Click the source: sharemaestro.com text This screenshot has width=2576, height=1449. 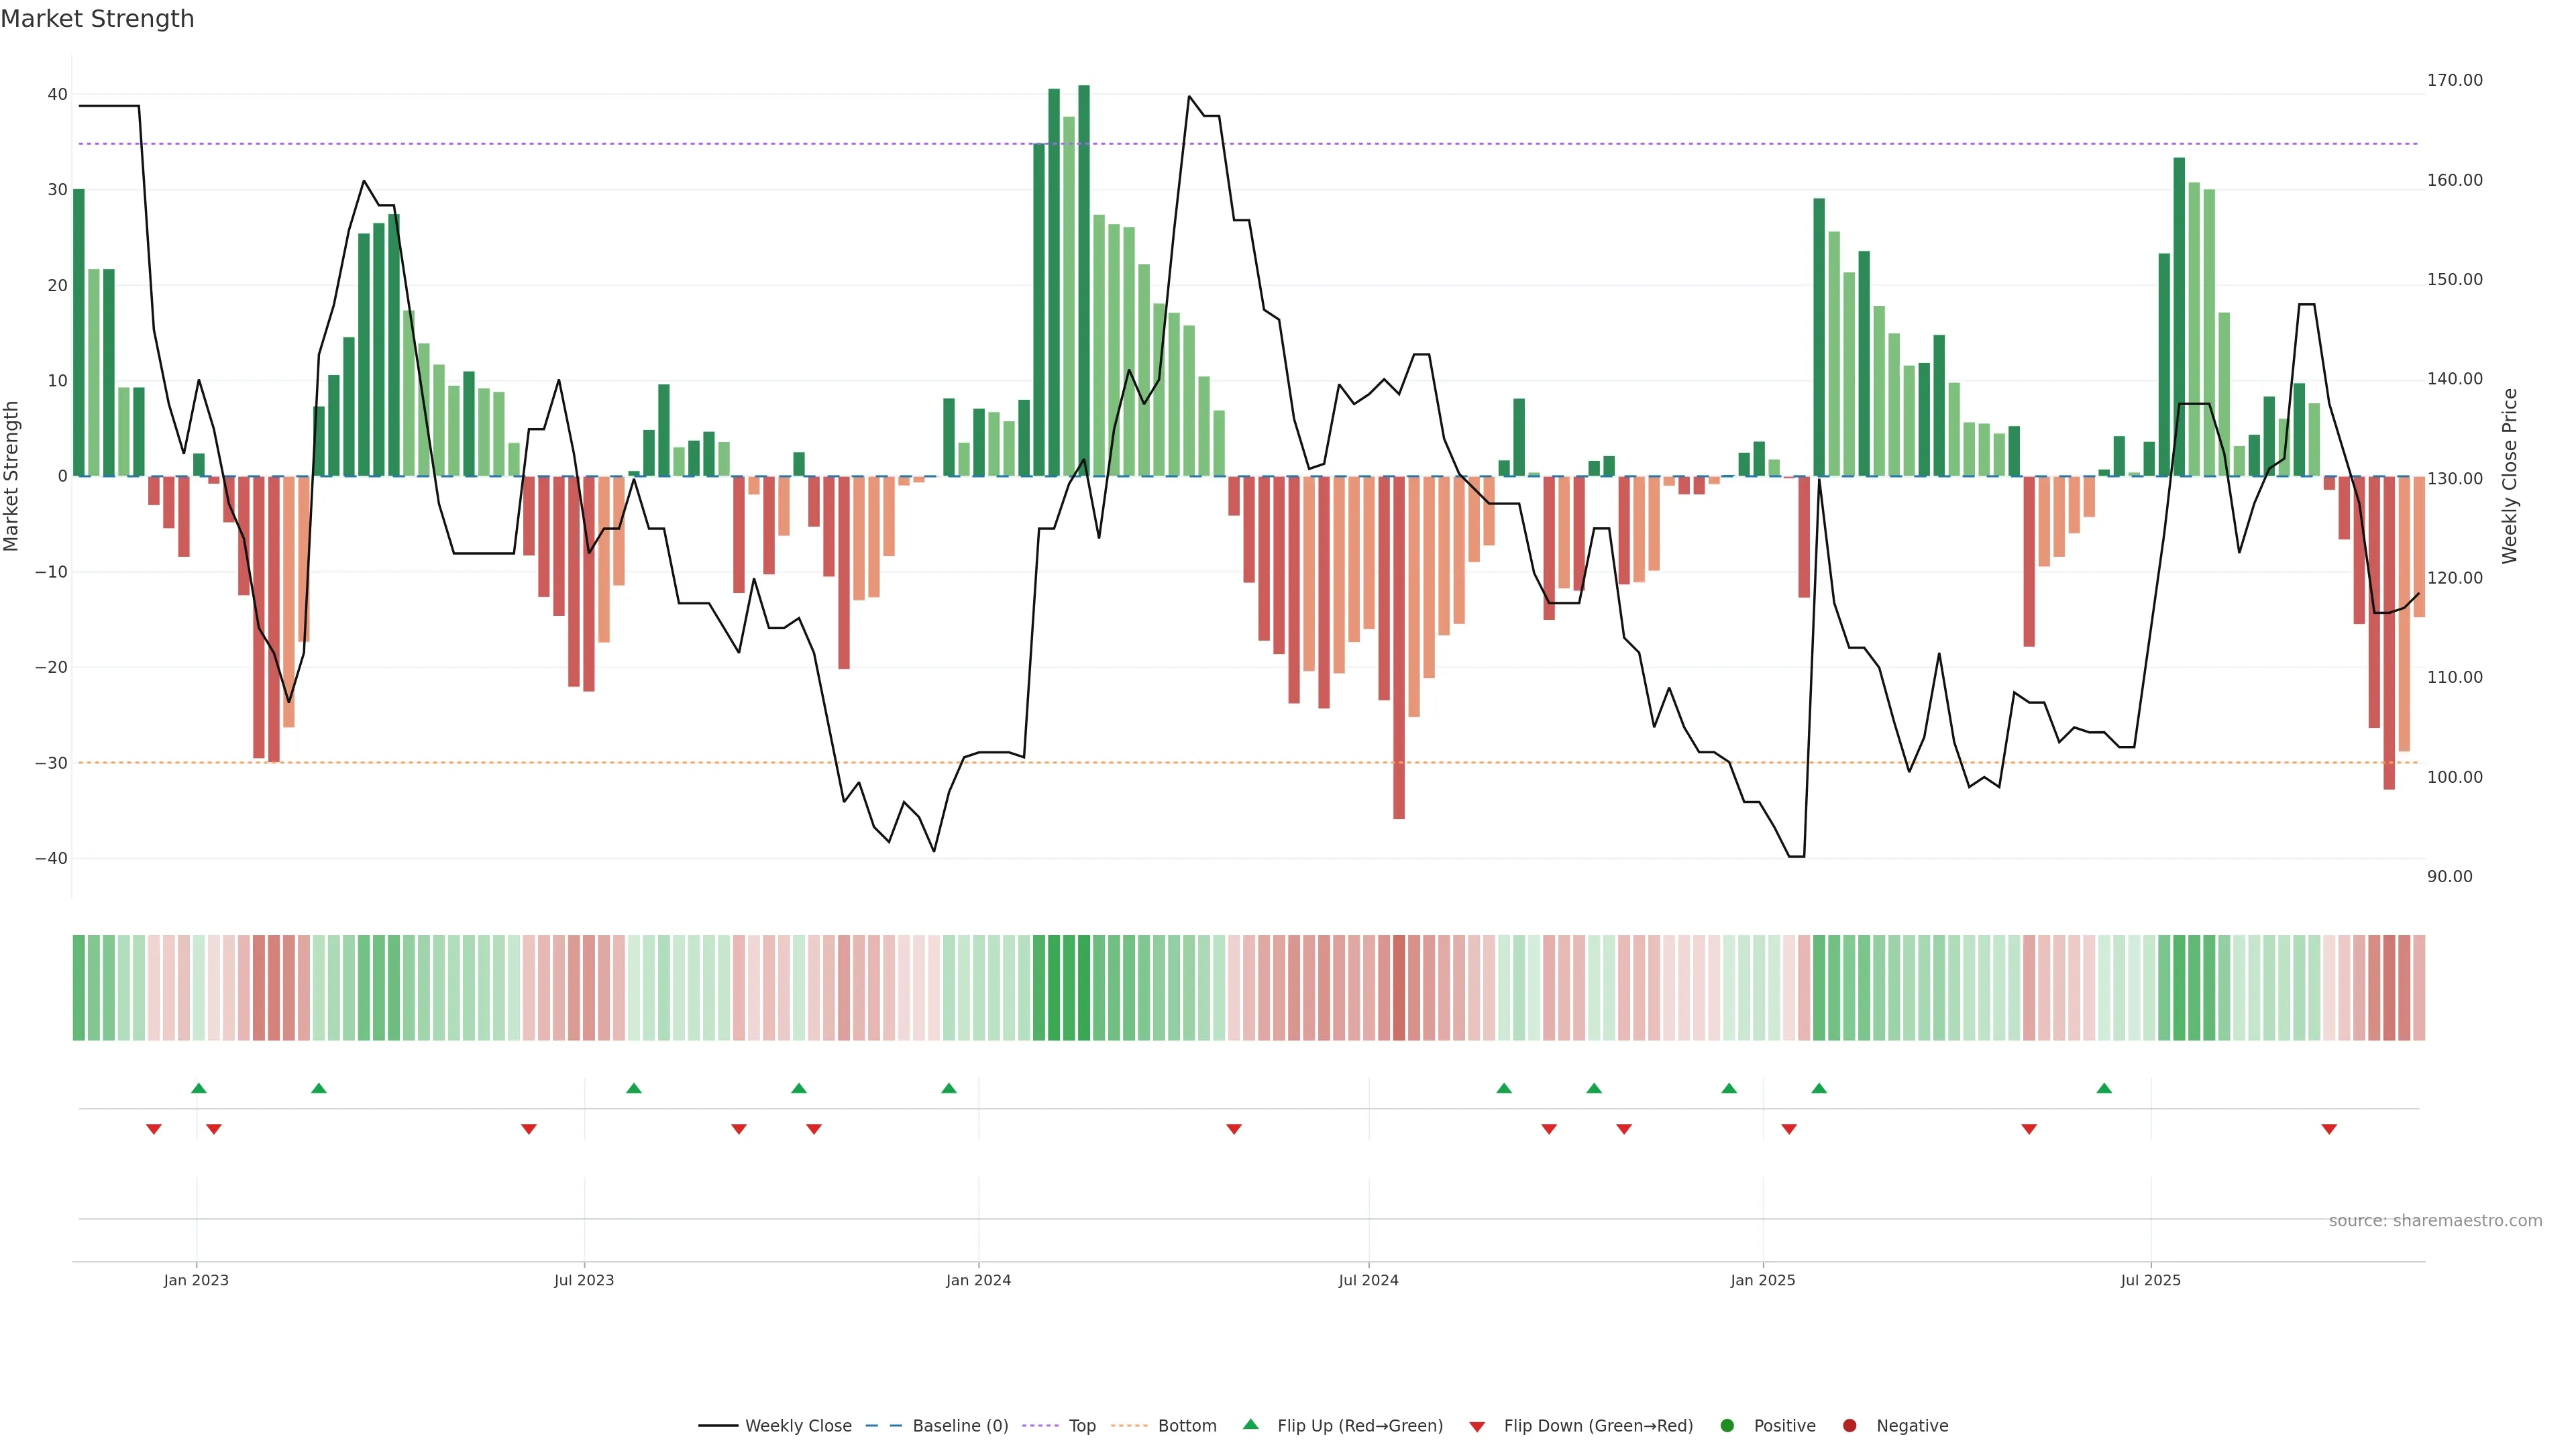point(2435,1220)
